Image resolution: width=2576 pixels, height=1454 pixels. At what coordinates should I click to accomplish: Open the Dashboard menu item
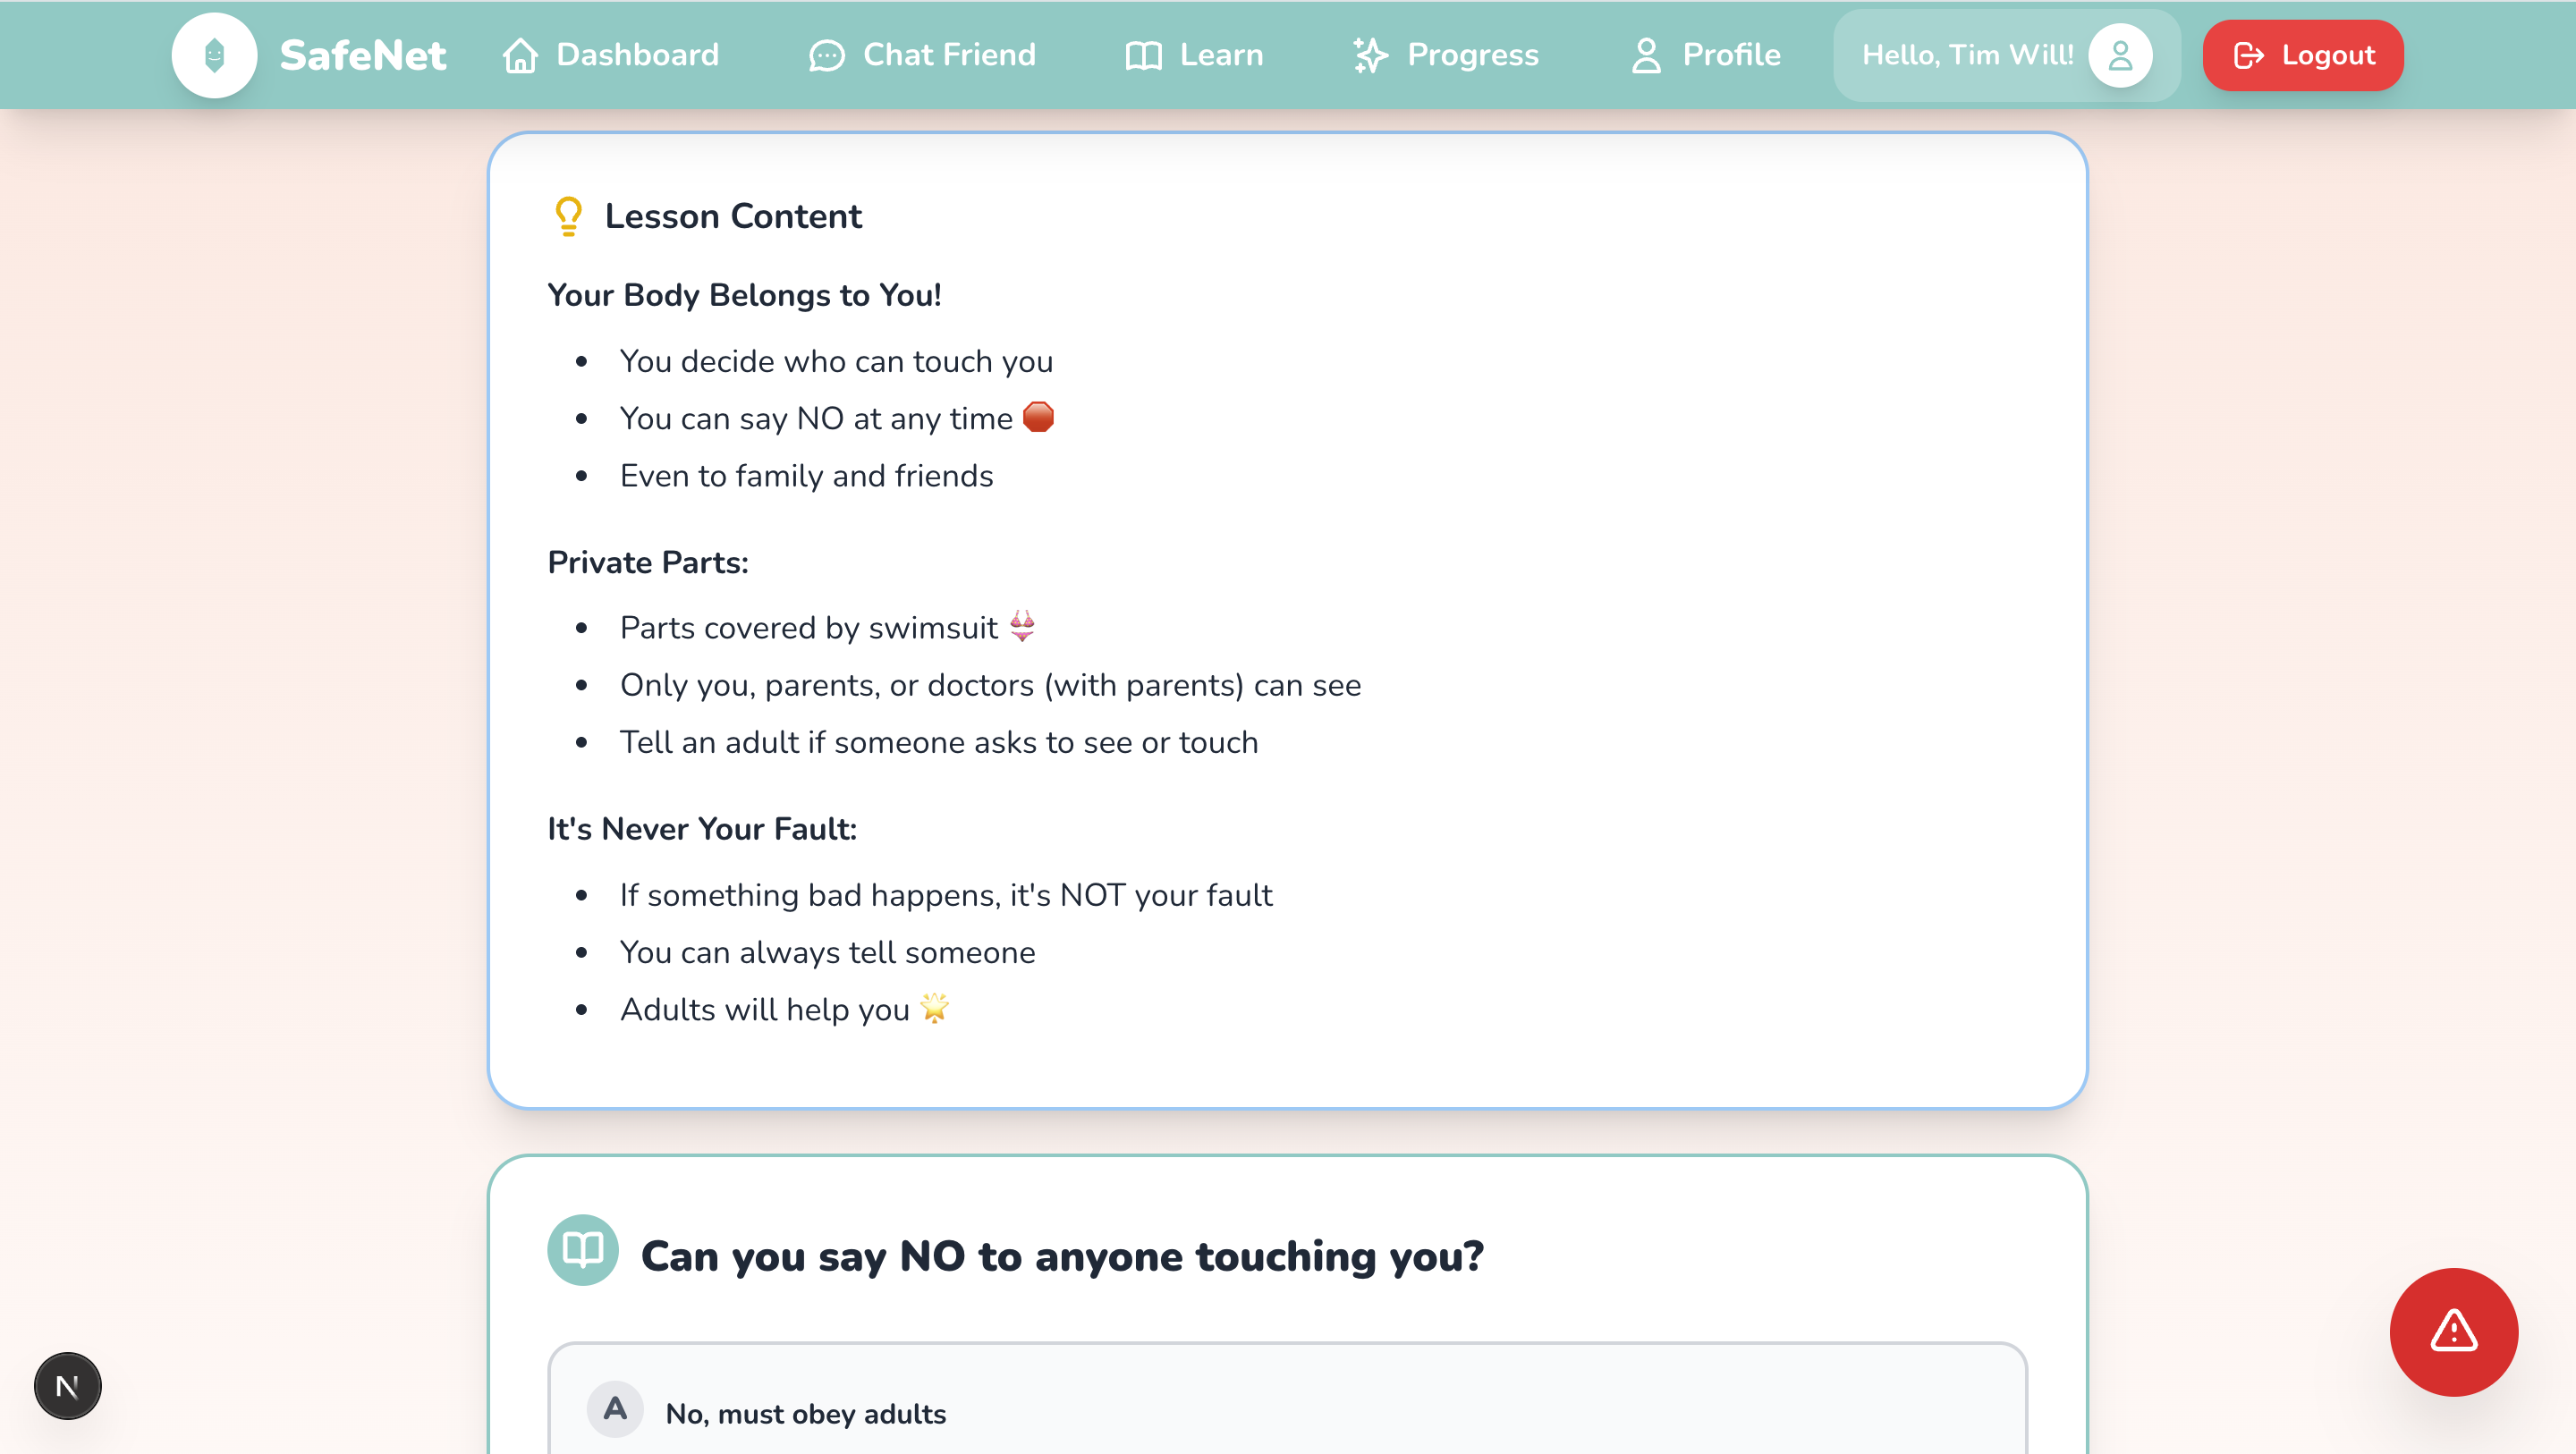coord(637,55)
